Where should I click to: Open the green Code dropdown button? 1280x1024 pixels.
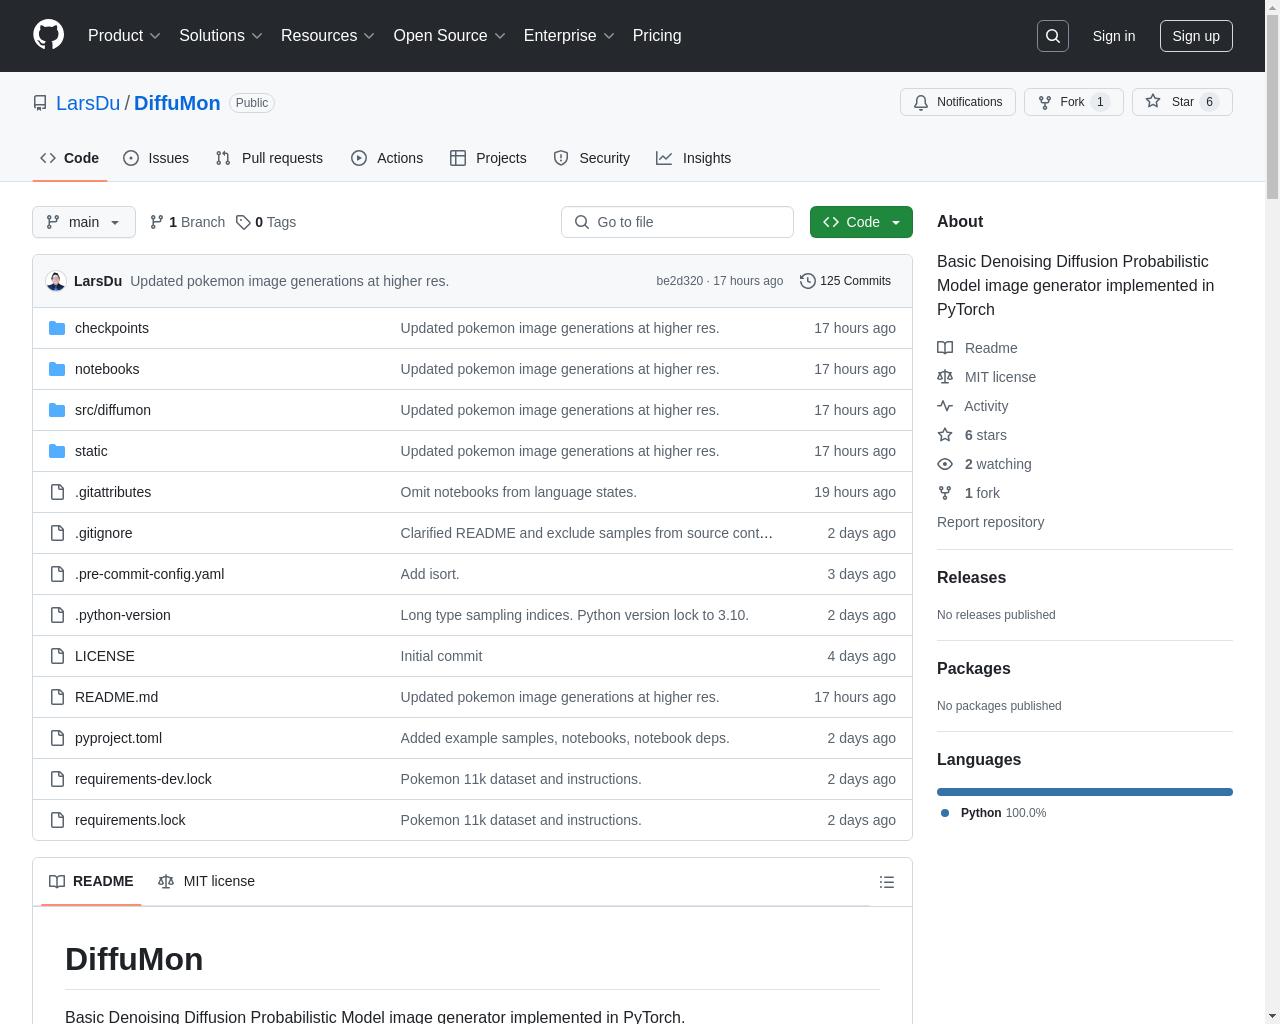tap(861, 222)
